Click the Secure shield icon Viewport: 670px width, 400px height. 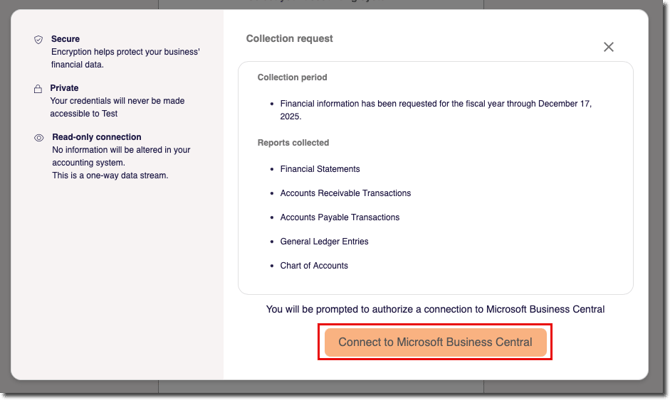(38, 39)
